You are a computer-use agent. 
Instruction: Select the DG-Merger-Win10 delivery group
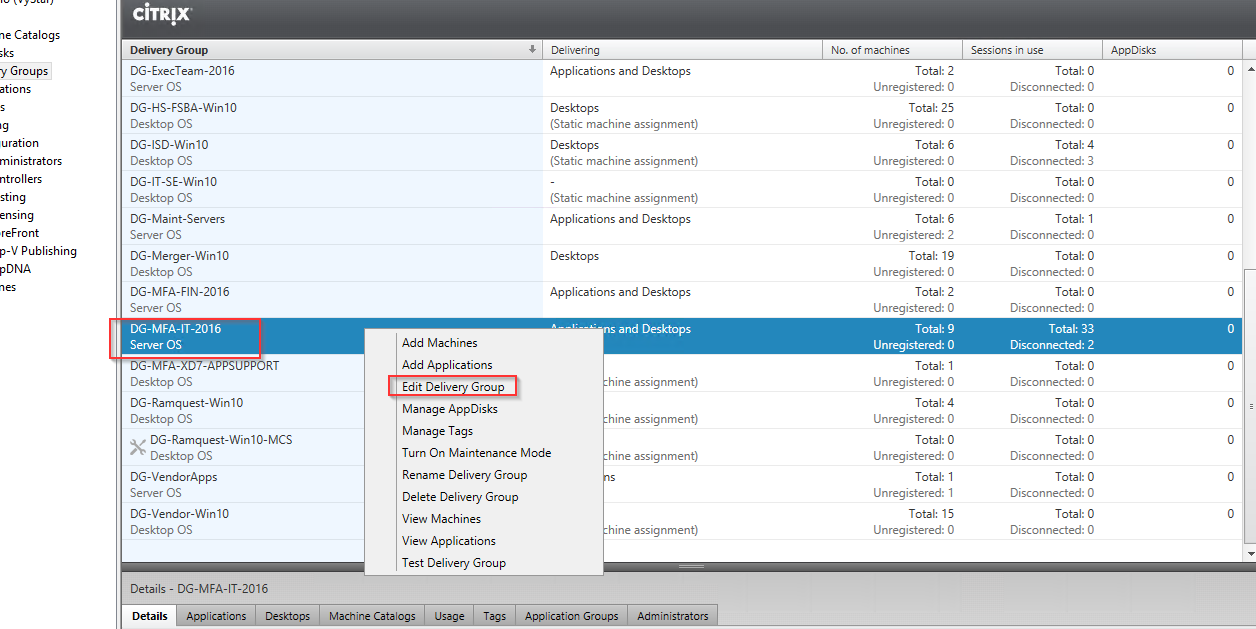pyautogui.click(x=682, y=264)
